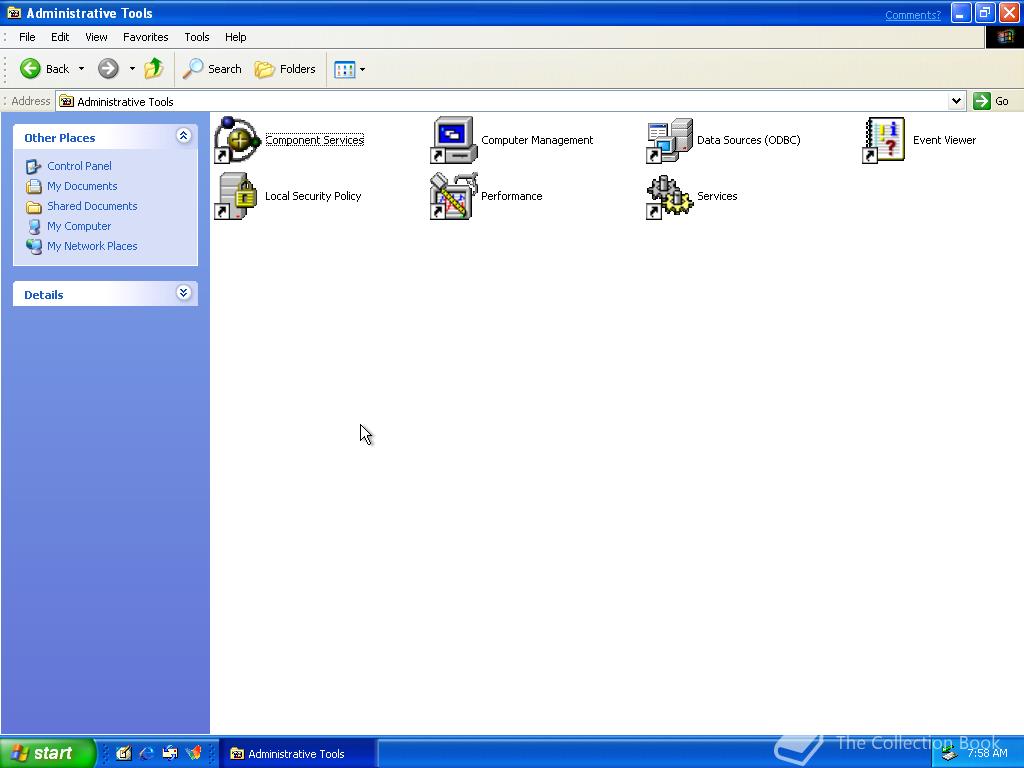Click the Services label text
Viewport: 1024px width, 768px height.
717,196
